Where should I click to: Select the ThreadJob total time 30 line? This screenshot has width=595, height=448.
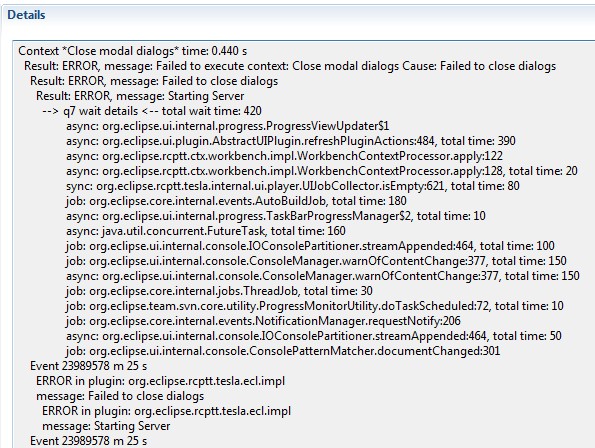tap(219, 291)
